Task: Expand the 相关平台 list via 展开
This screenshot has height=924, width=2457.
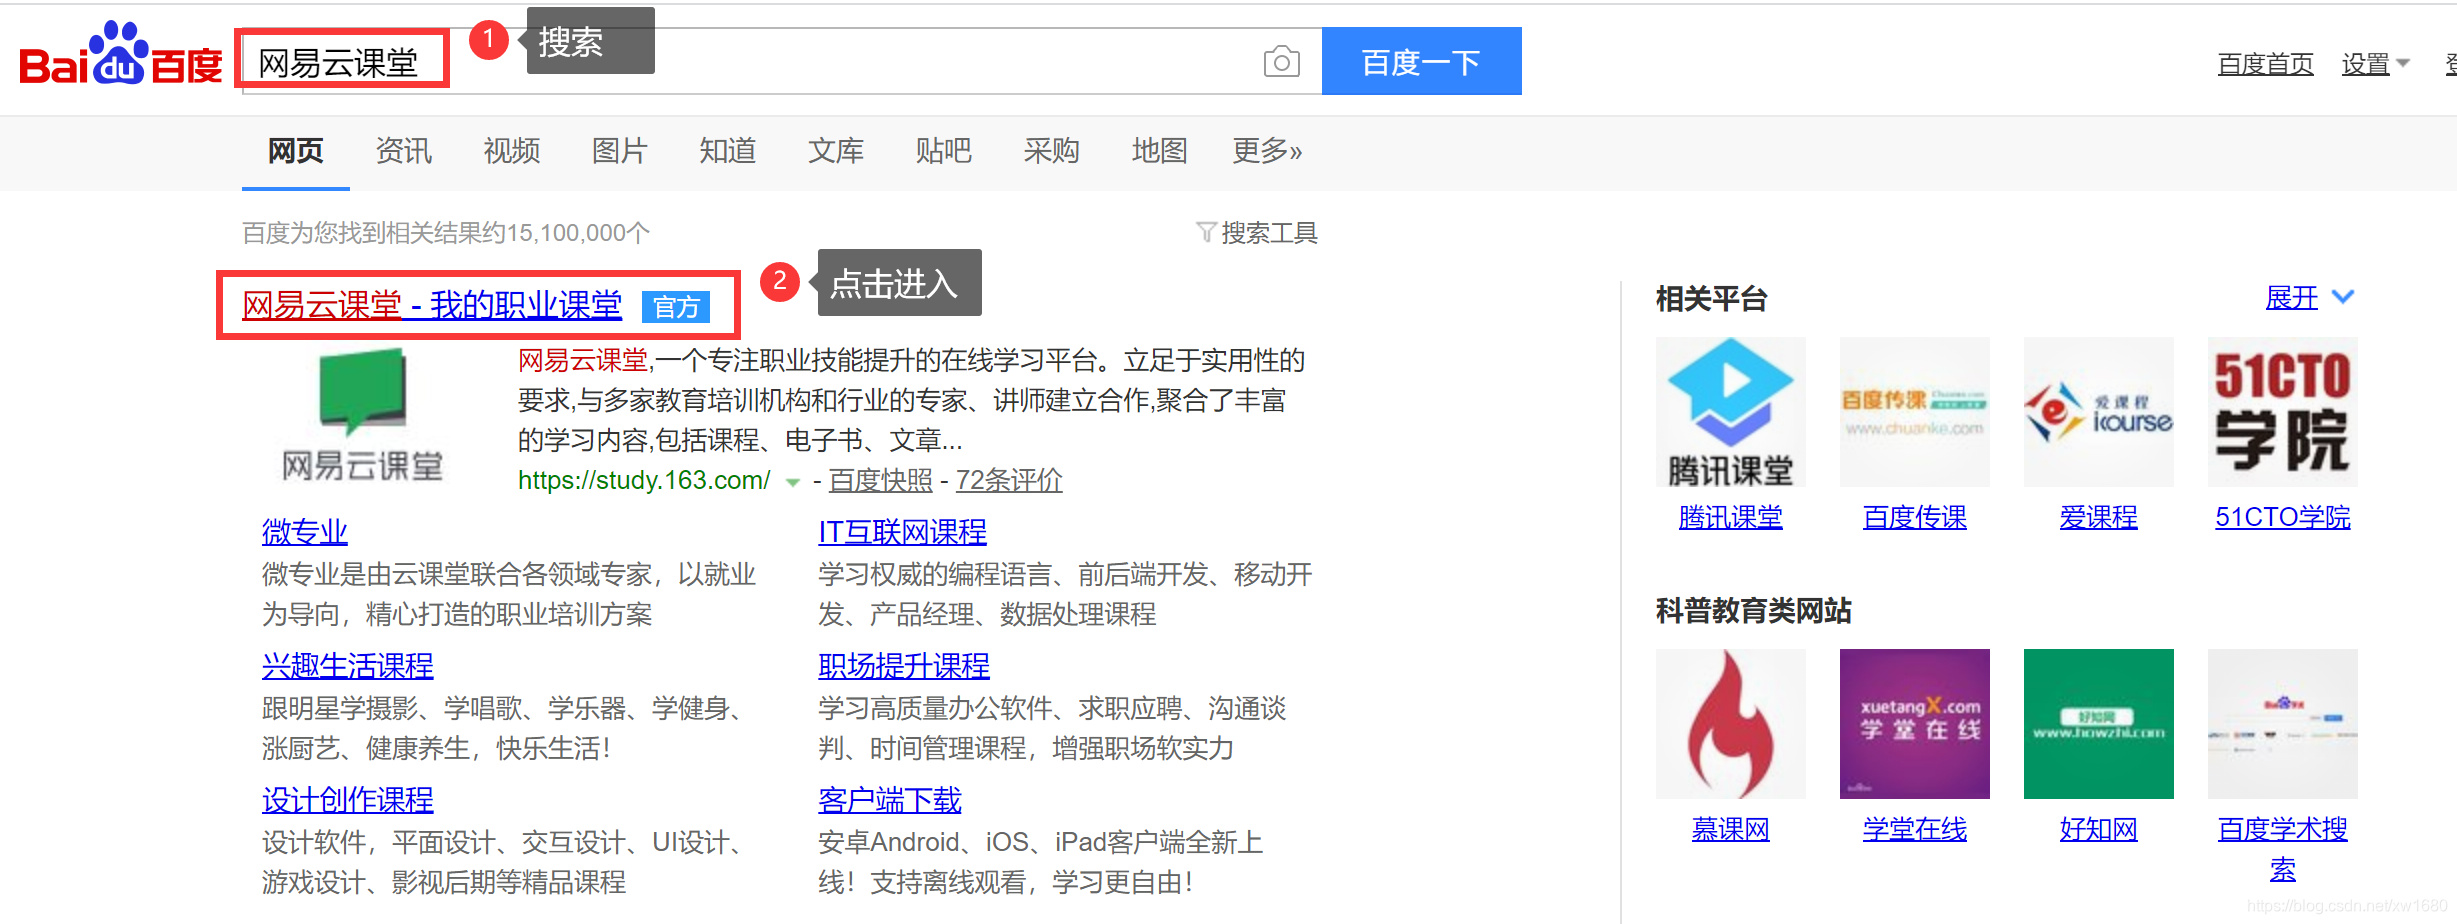Action: point(2309,298)
